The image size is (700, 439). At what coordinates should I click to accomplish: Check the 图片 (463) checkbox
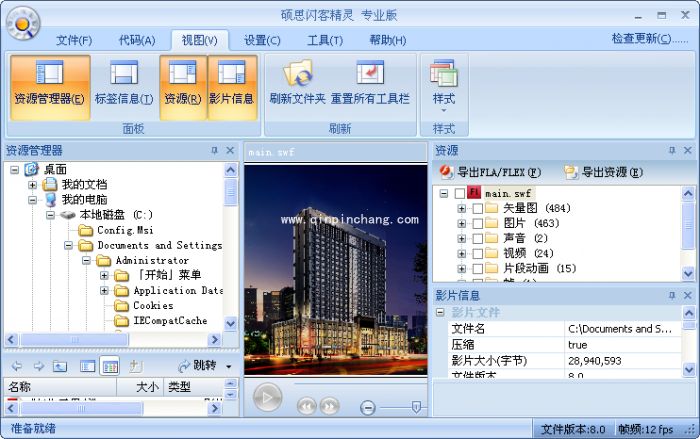coord(478,224)
